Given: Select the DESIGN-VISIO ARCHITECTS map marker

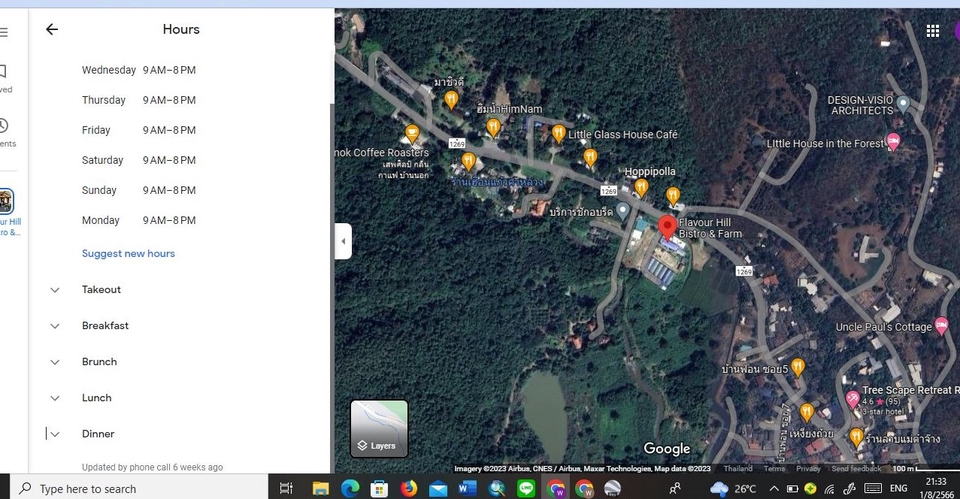Looking at the screenshot, I should [x=903, y=103].
